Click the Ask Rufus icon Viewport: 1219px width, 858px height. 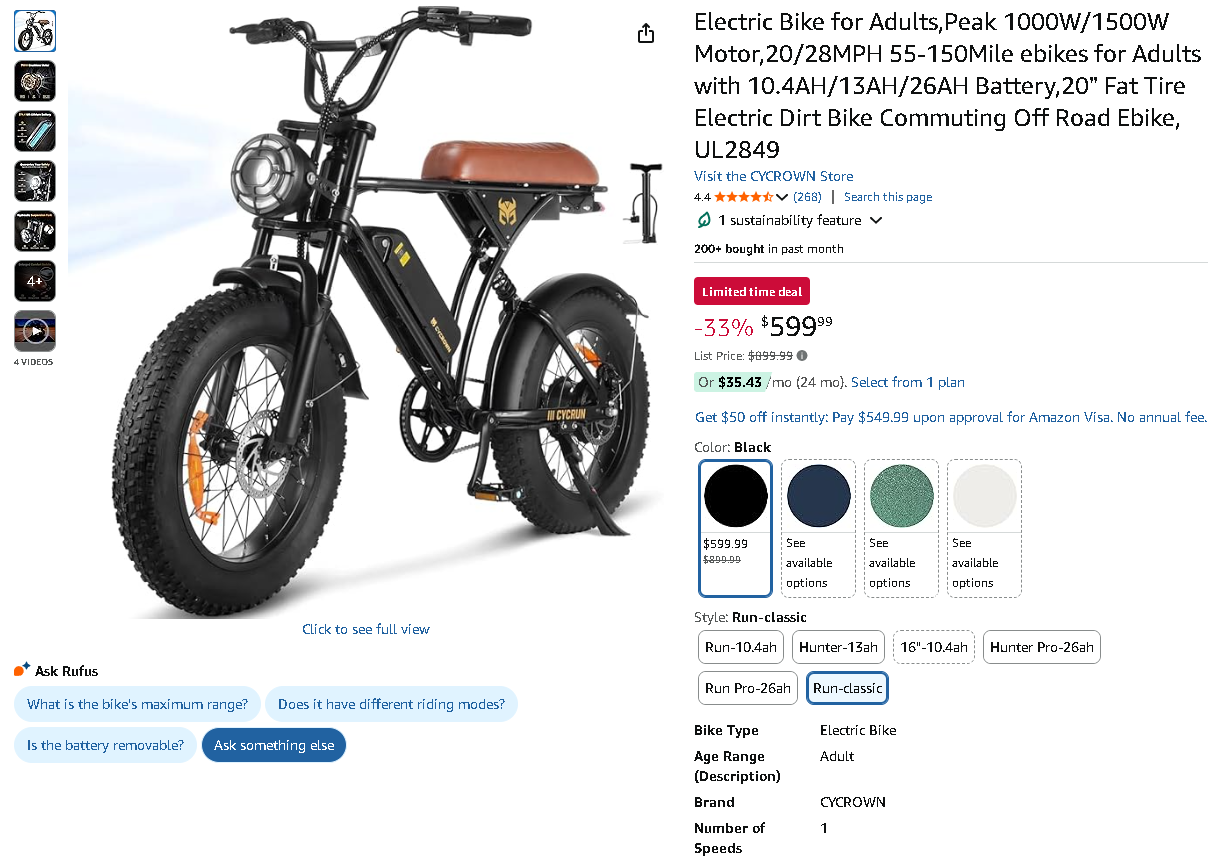(x=22, y=670)
